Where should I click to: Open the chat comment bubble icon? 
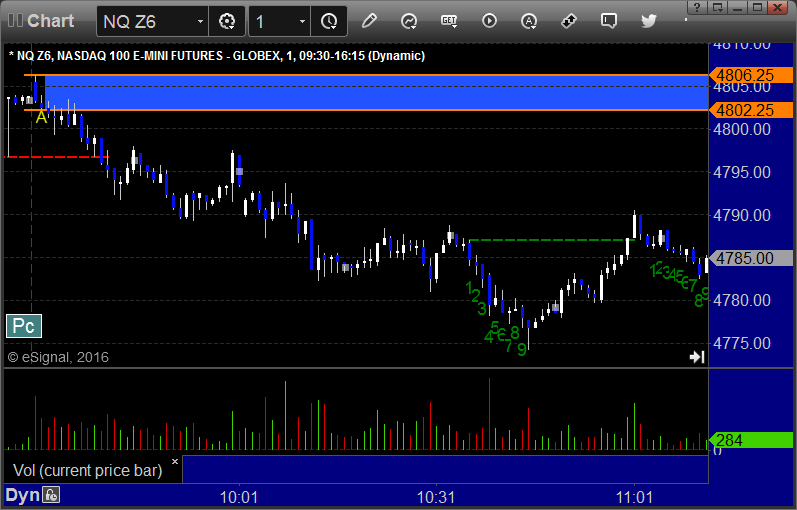(x=608, y=21)
